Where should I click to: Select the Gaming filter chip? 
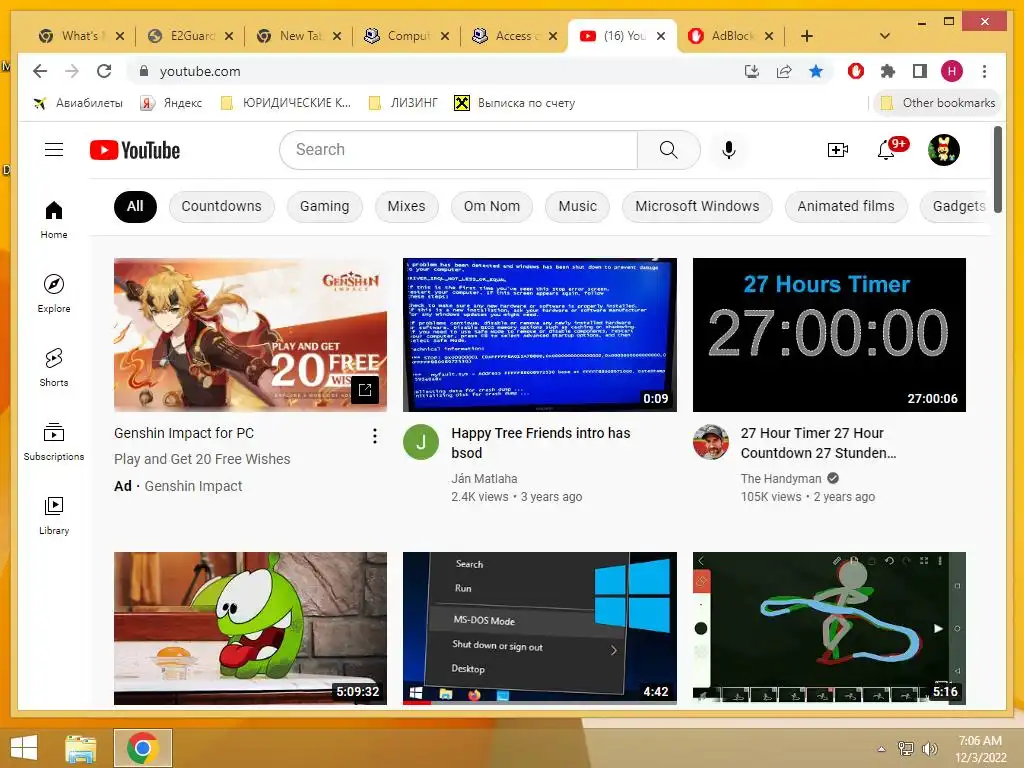[325, 206]
